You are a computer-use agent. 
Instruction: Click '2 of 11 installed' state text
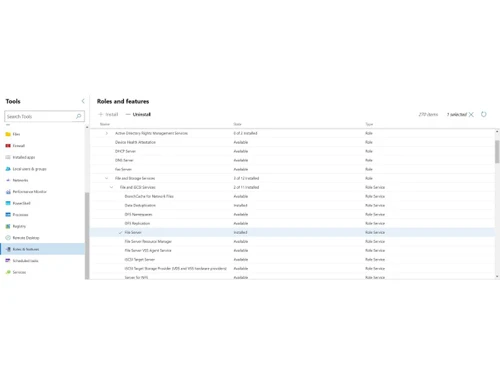tap(246, 187)
